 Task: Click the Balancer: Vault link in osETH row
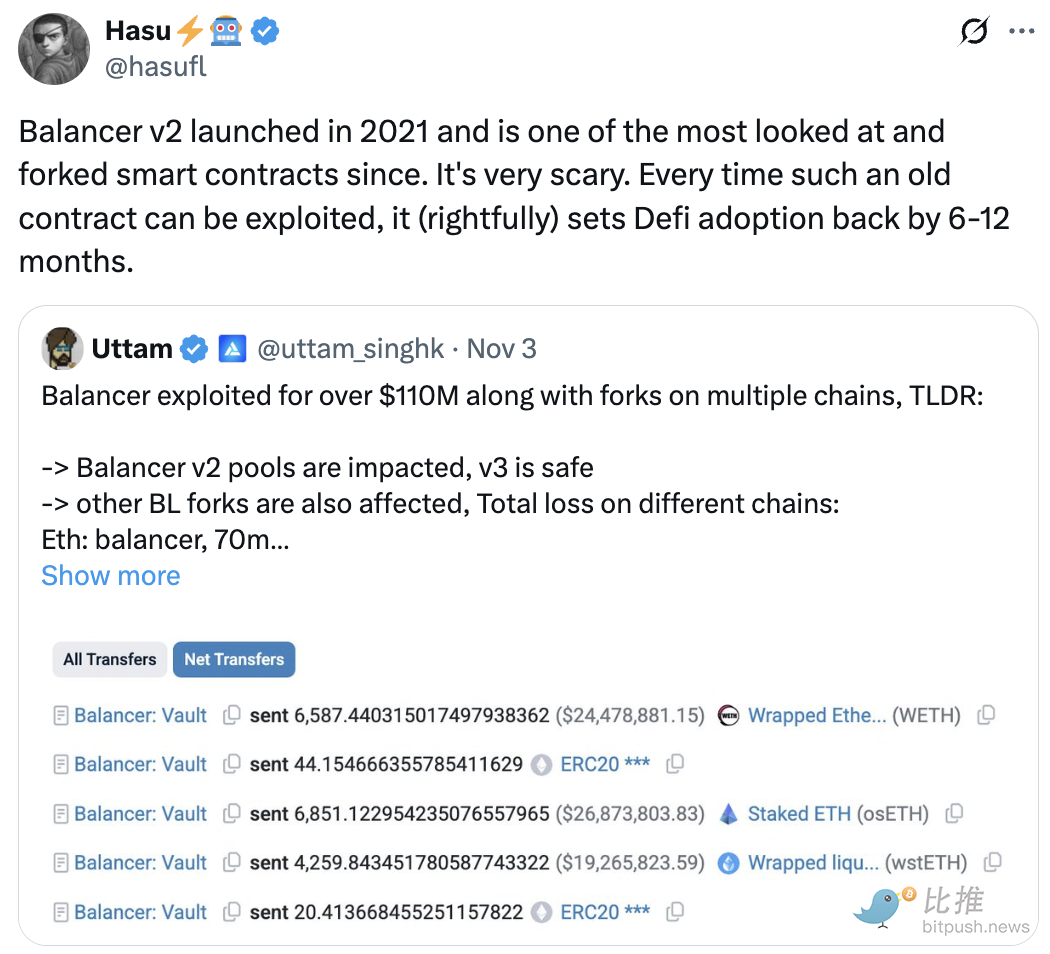(x=140, y=813)
